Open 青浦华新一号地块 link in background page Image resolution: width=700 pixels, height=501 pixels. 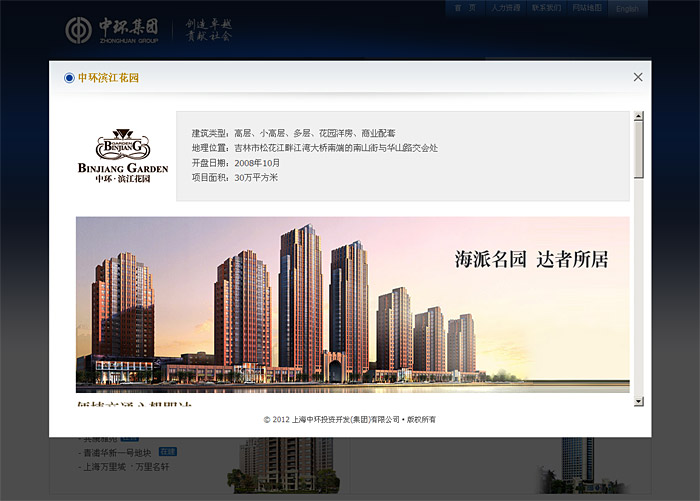[117, 453]
